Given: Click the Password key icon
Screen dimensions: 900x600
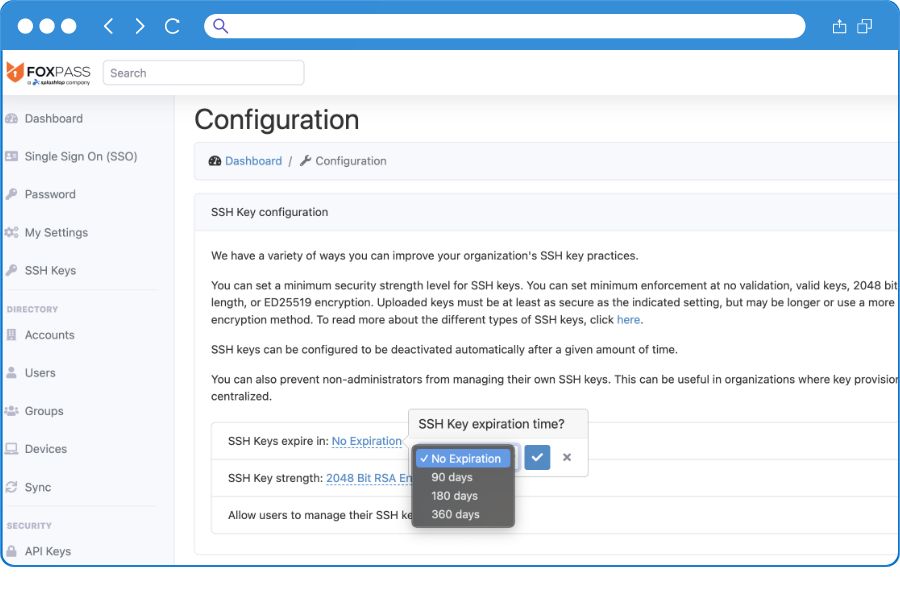Looking at the screenshot, I should tap(14, 194).
